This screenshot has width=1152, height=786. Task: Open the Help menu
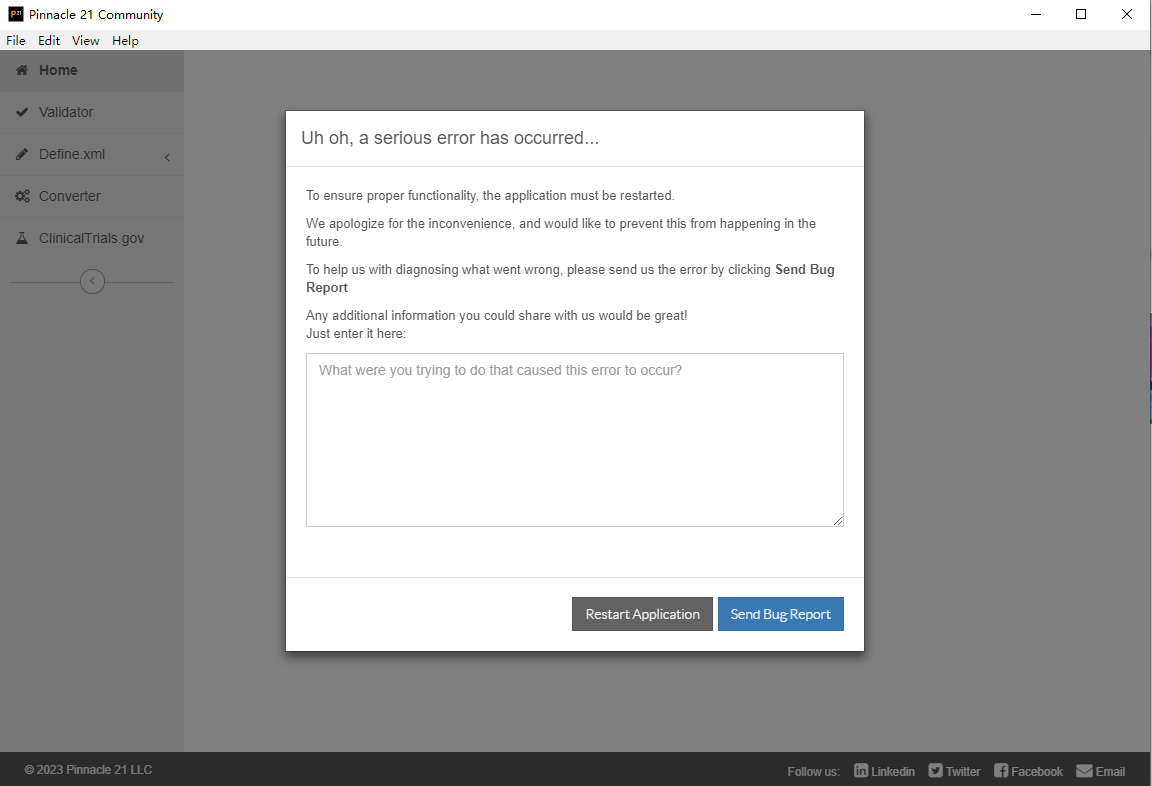125,40
